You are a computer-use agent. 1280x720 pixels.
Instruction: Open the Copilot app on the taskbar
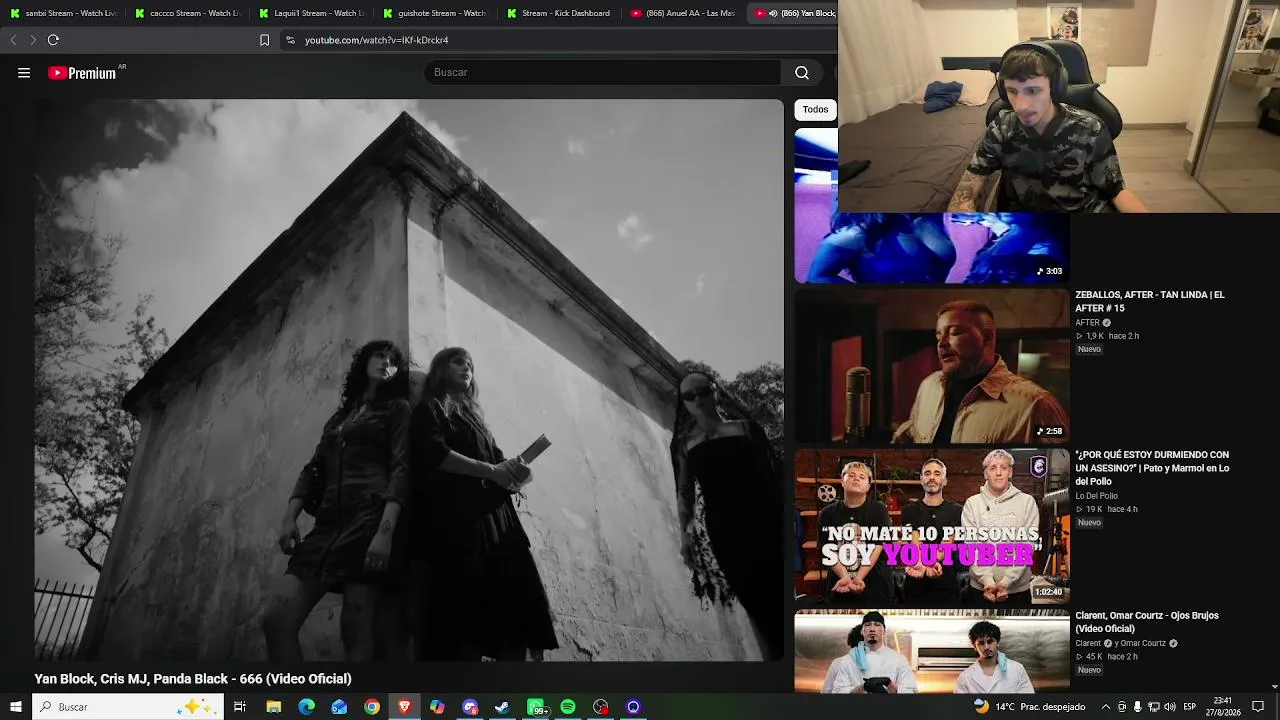(x=437, y=707)
